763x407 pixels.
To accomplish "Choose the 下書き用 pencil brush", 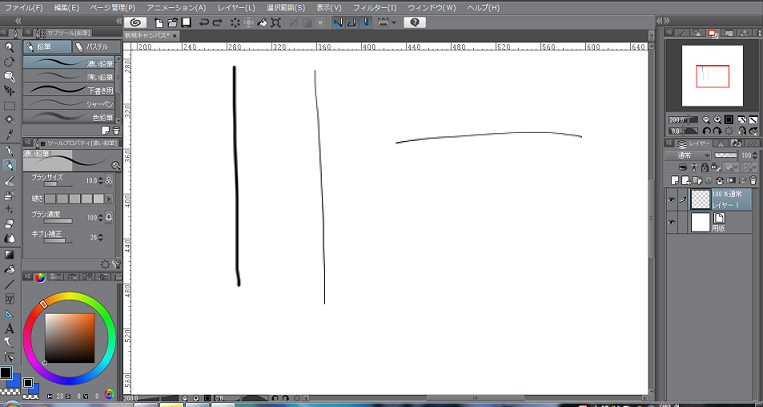I will click(x=70, y=90).
